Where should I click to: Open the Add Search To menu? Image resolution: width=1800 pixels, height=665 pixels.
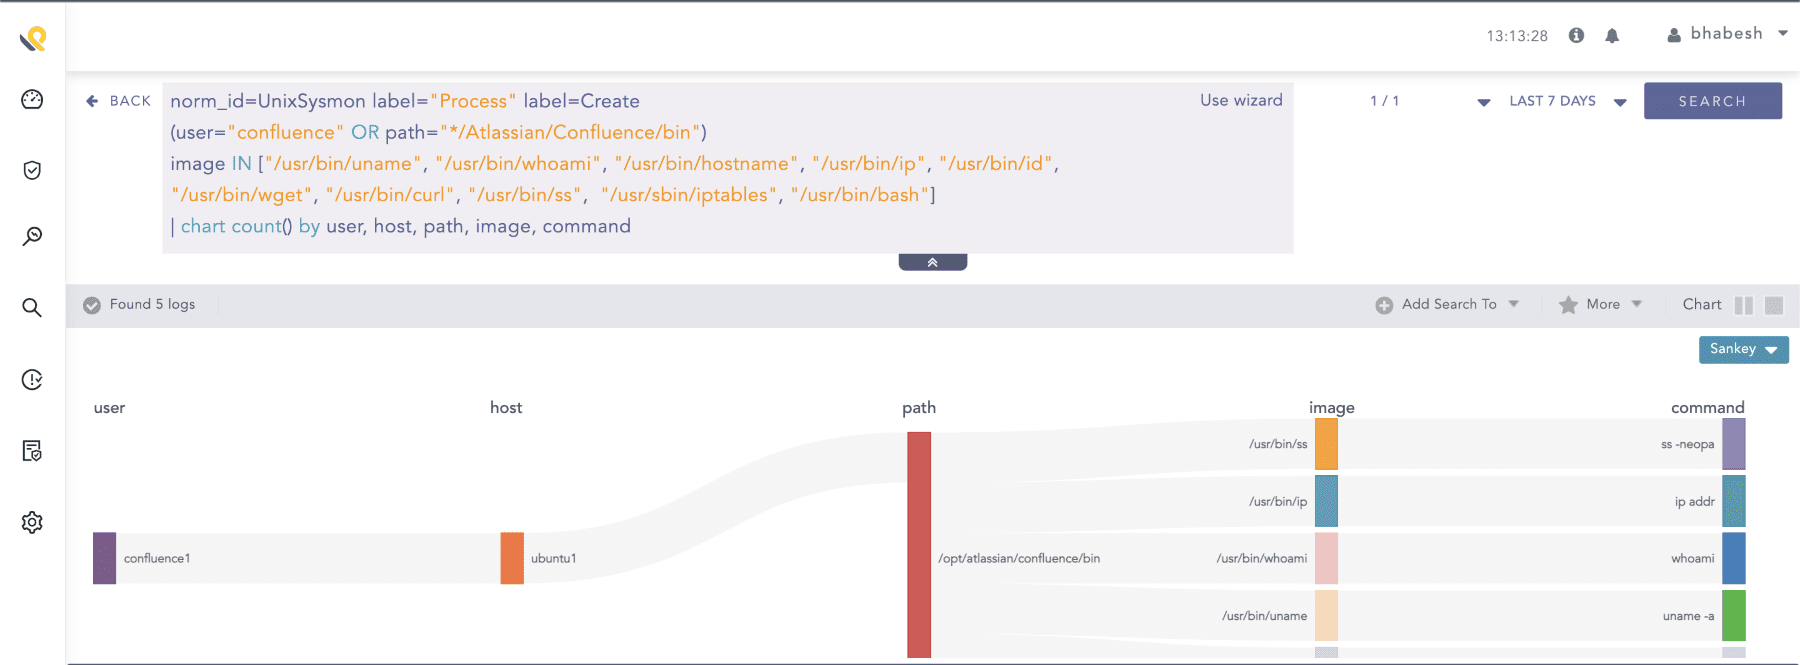tap(1448, 305)
